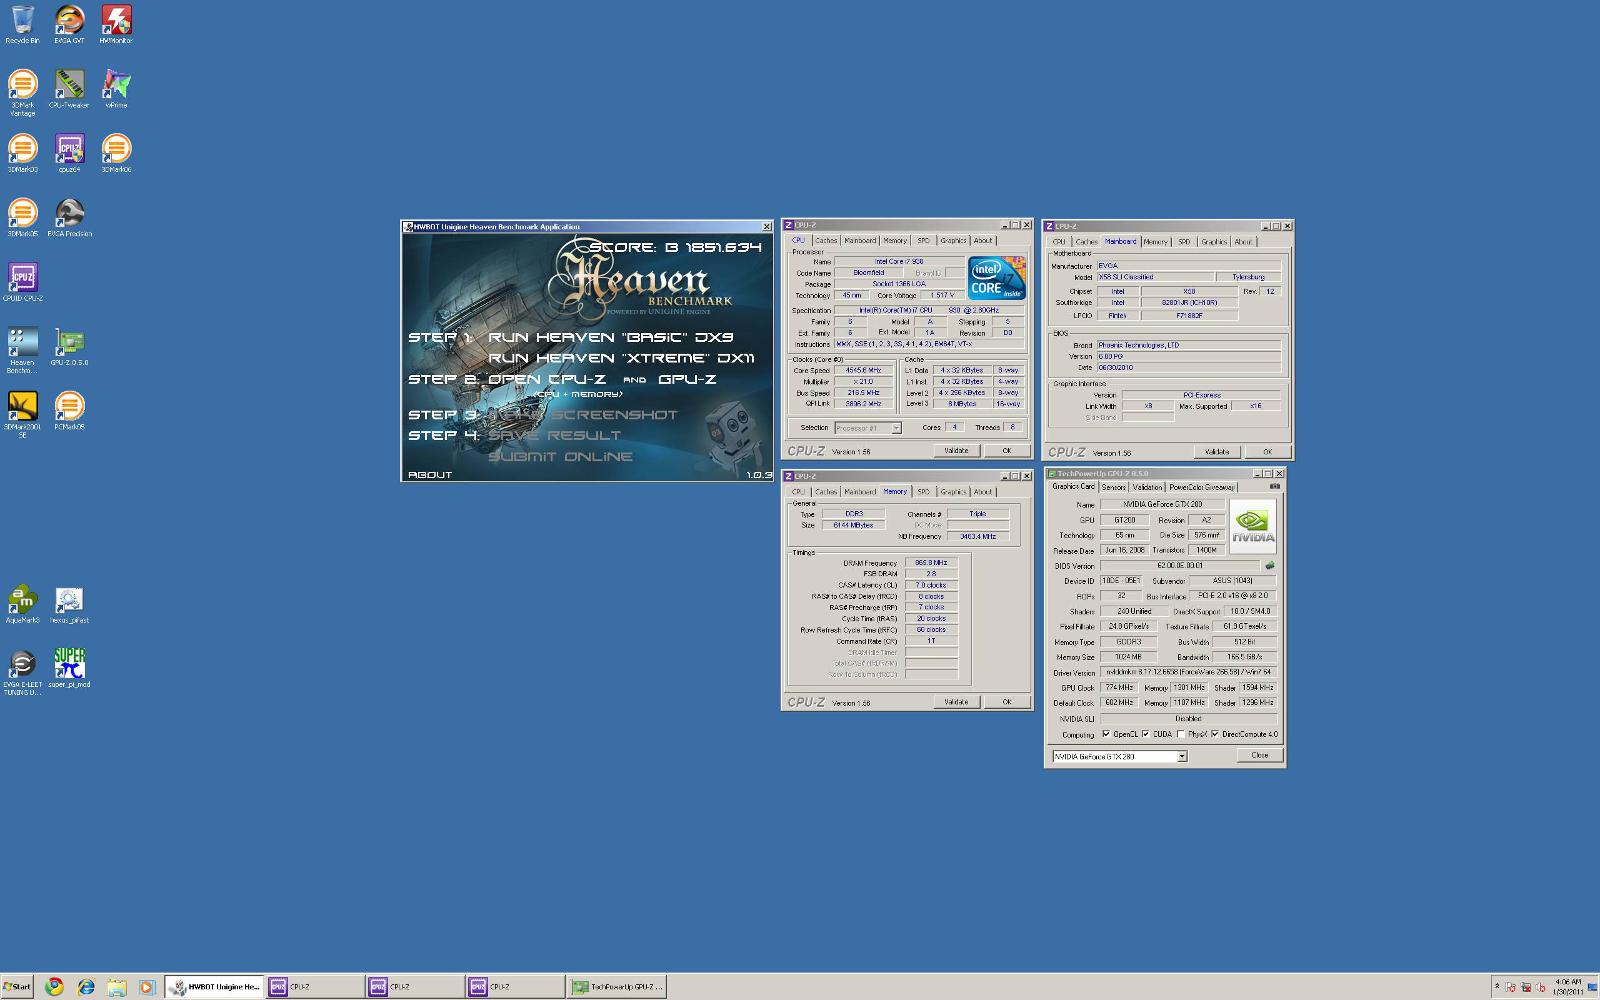Select the EVGA E-LEET Tuning Utility icon
Screen dimensions: 1600x1000
point(22,672)
